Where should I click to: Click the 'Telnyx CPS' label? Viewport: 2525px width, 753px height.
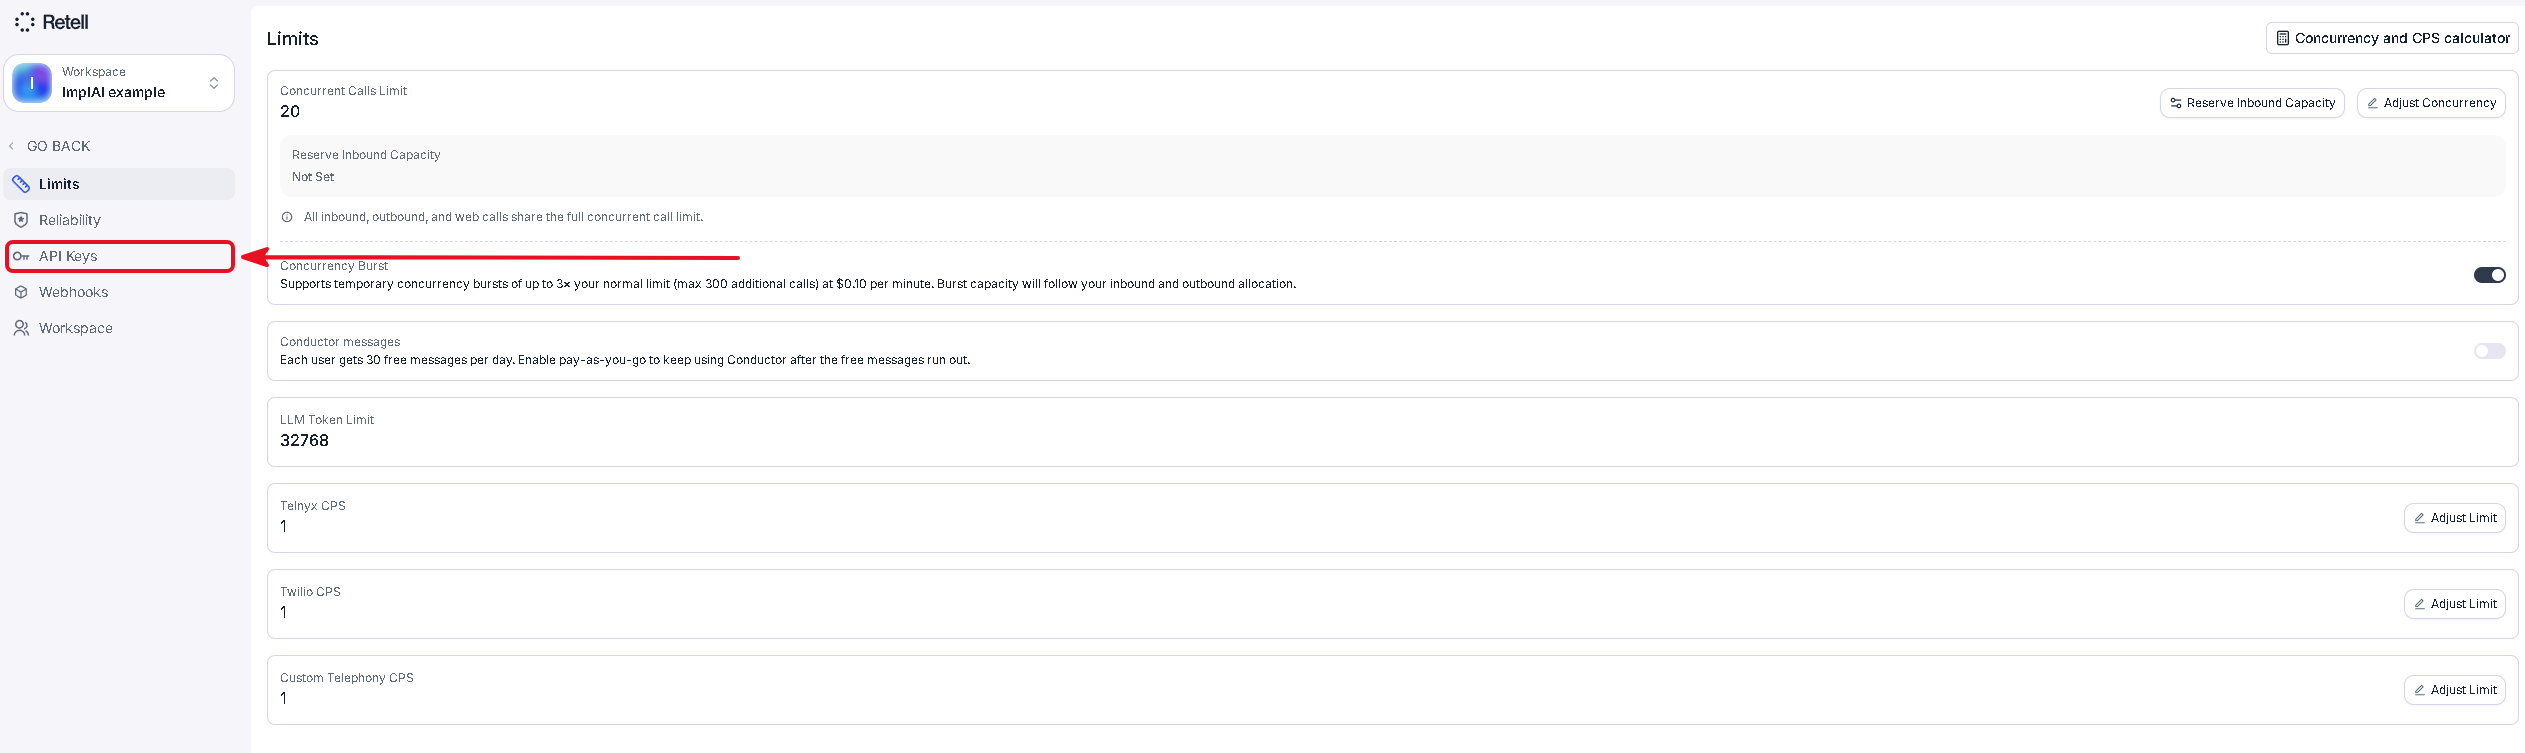313,506
